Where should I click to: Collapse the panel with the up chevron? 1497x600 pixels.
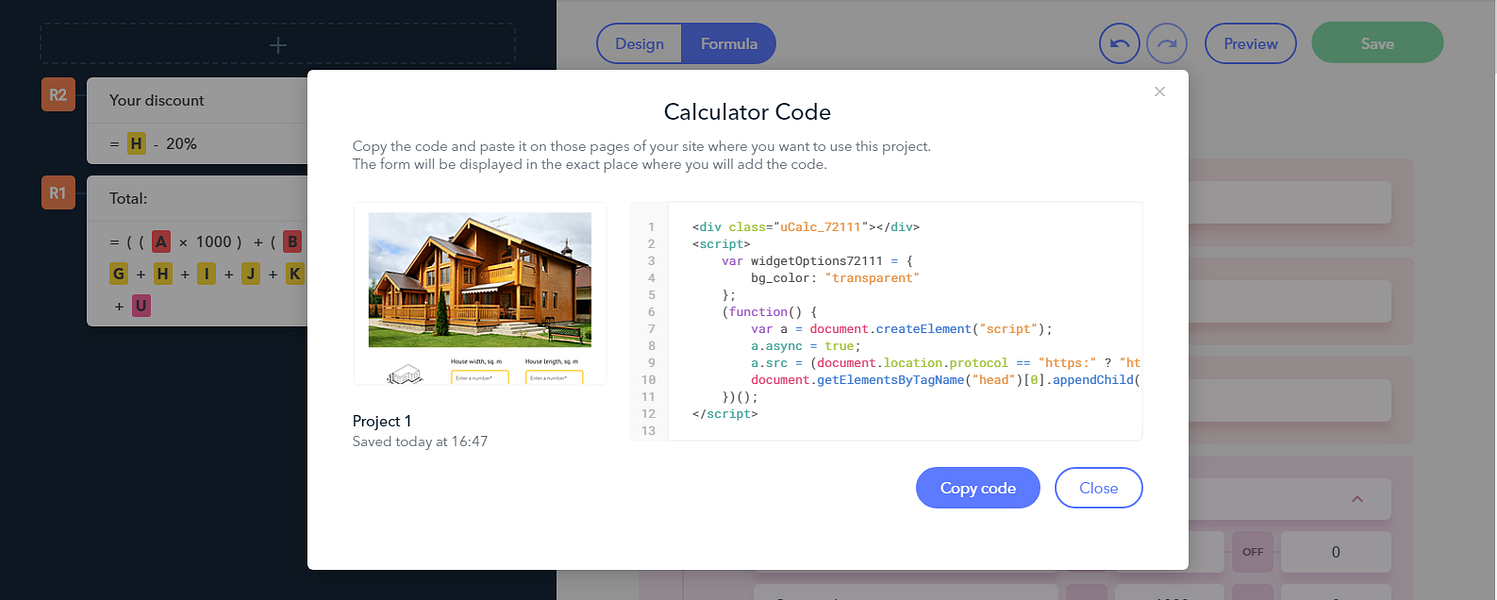[x=1357, y=498]
